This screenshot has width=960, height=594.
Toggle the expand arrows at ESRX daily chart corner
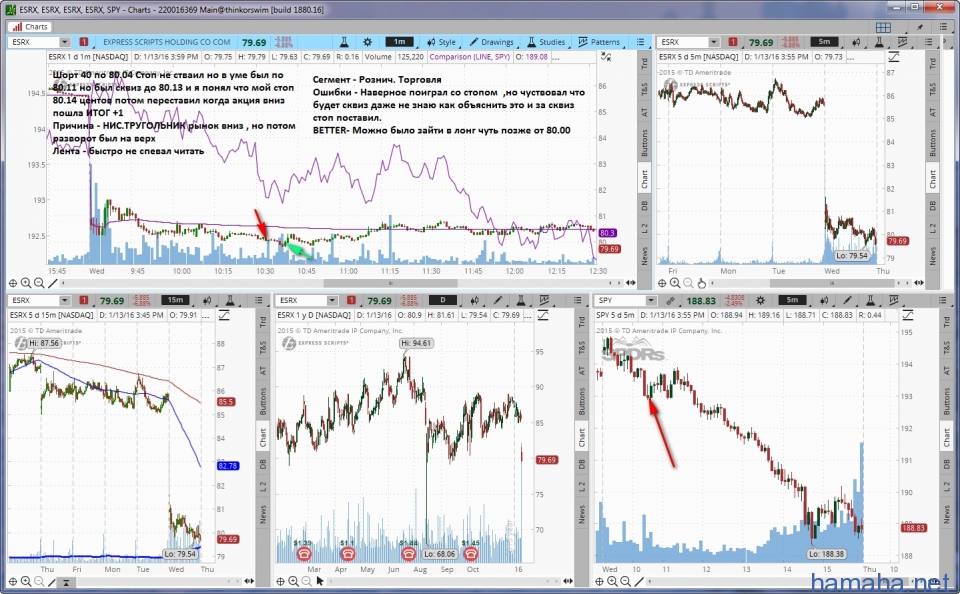[x=568, y=581]
